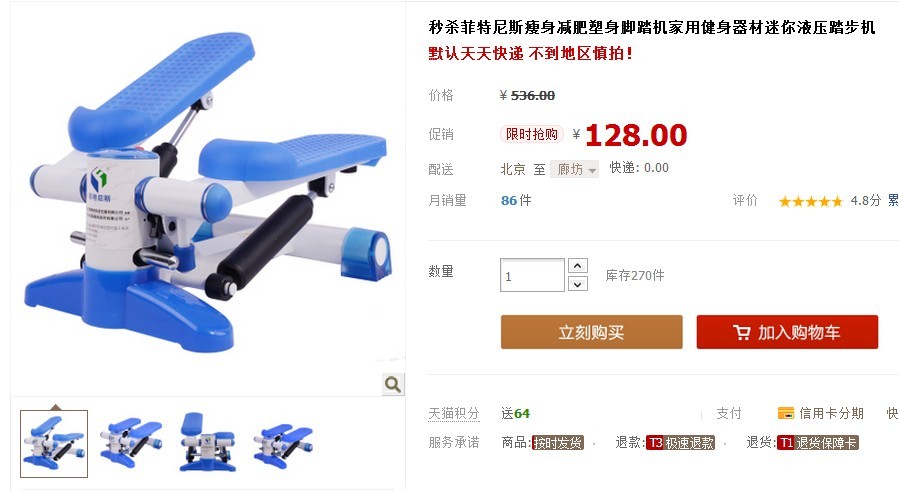The height and width of the screenshot is (491, 899).
Task: Click the 限时抢购 promotion tag
Action: pos(531,134)
